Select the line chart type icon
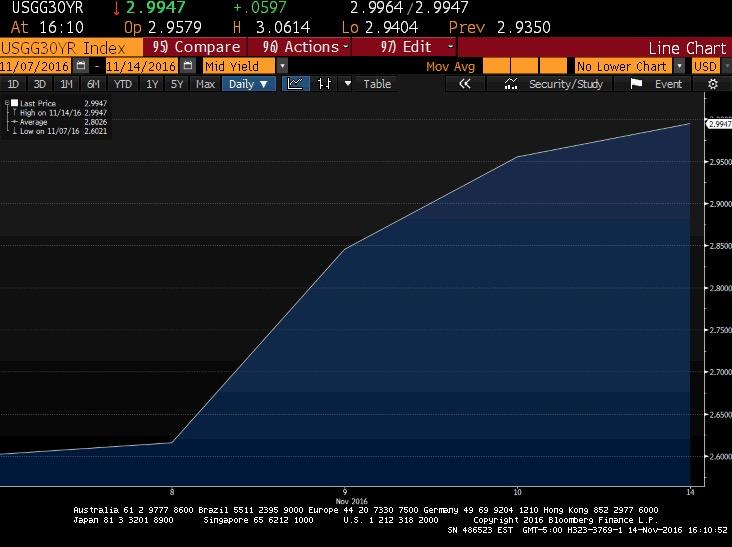 point(296,84)
